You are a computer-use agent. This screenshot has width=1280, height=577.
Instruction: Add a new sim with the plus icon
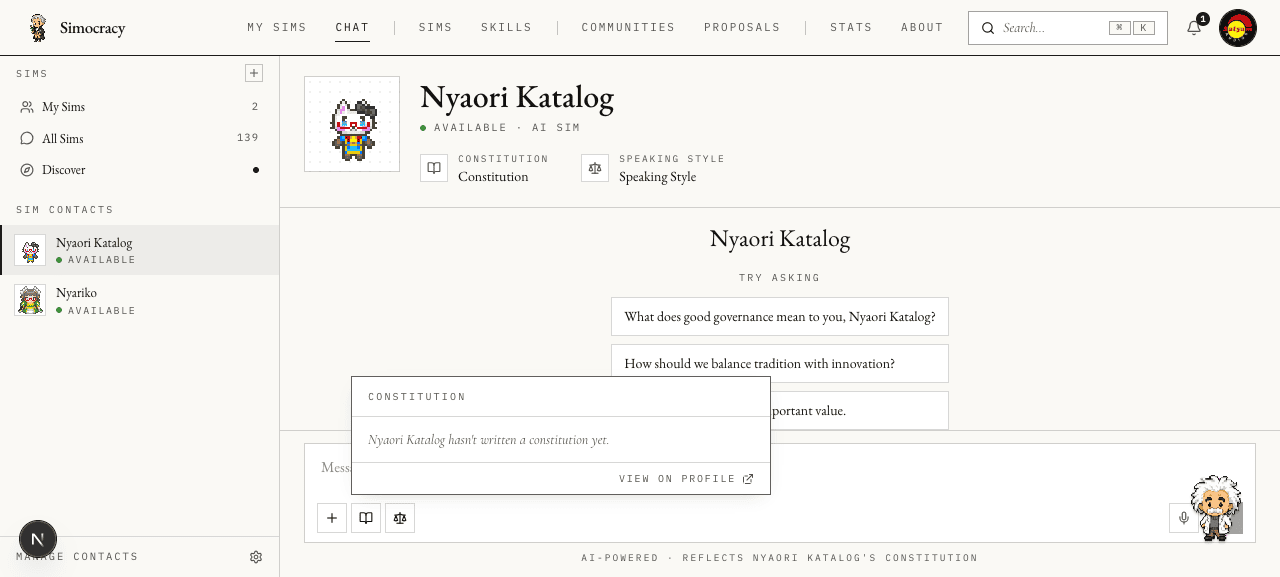pos(254,73)
